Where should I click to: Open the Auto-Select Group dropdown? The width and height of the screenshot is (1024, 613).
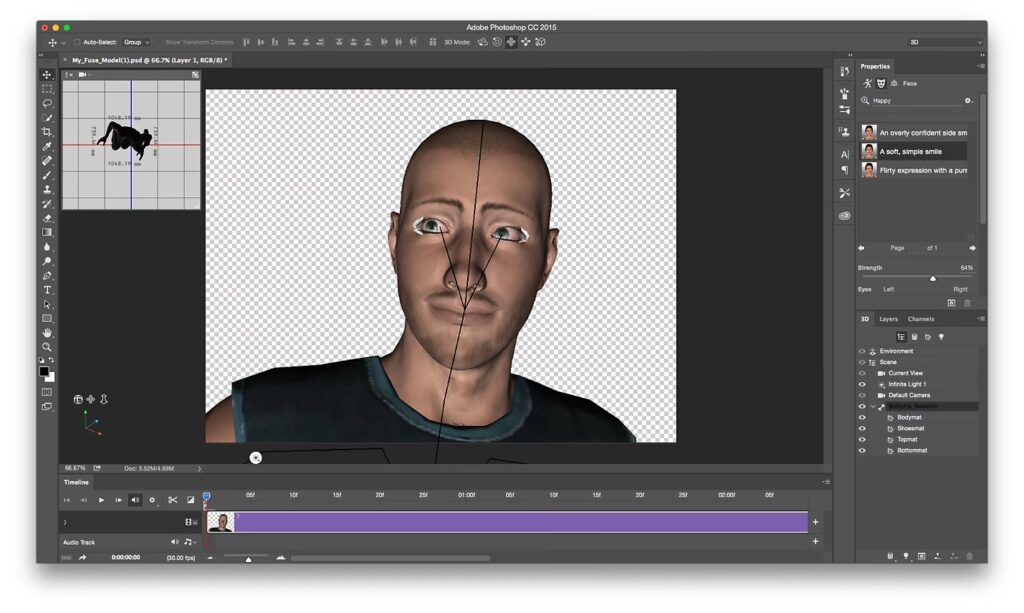[x=136, y=42]
